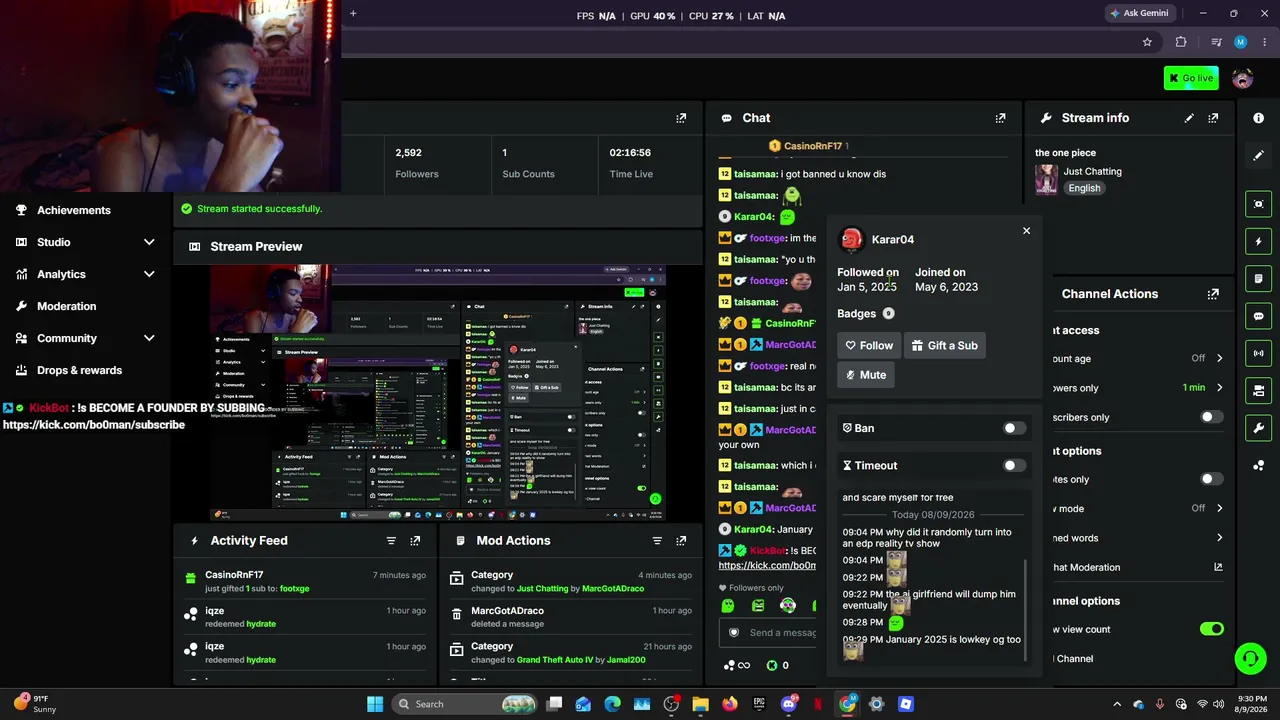The width and height of the screenshot is (1280, 720).
Task: Click the Badges count indicator
Action: [888, 314]
